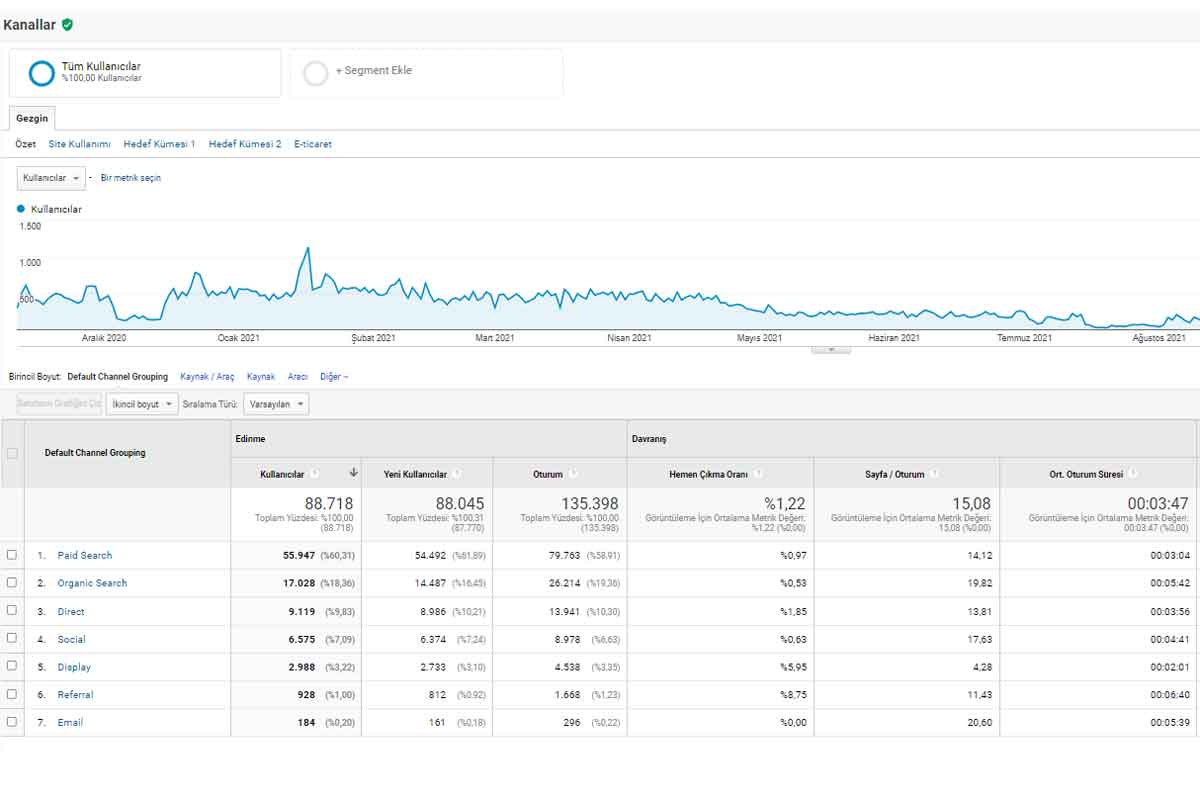Click the green verified shield beside Kanallar
The height and width of the screenshot is (801, 1200).
click(67, 24)
